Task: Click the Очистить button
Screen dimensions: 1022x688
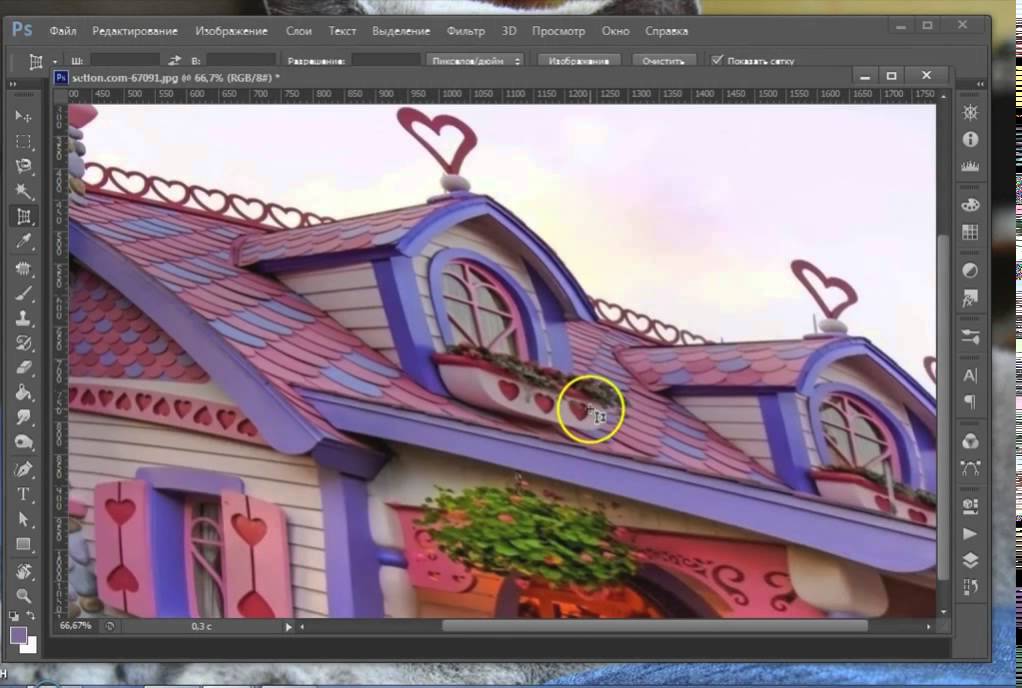Action: (x=664, y=61)
